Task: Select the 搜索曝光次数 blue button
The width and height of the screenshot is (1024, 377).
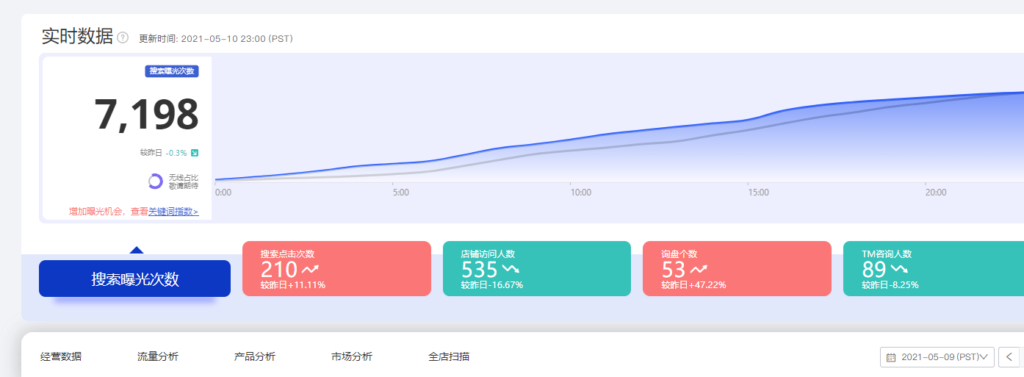Action: pyautogui.click(x=135, y=278)
